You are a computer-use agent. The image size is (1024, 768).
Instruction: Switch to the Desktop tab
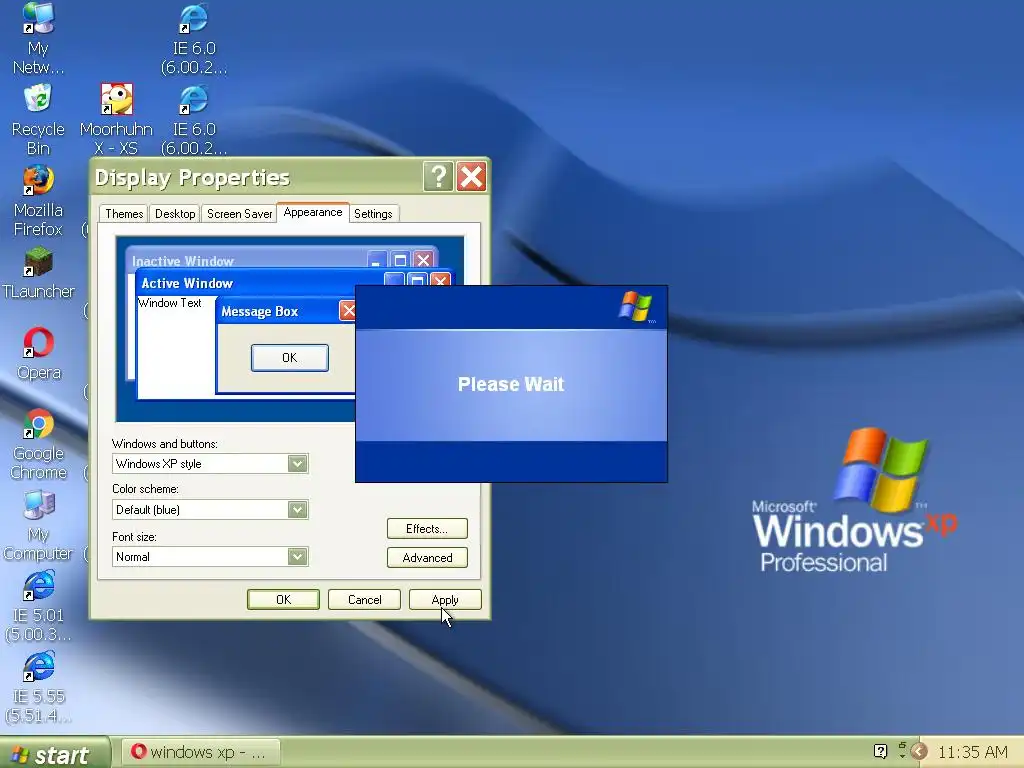click(x=175, y=214)
